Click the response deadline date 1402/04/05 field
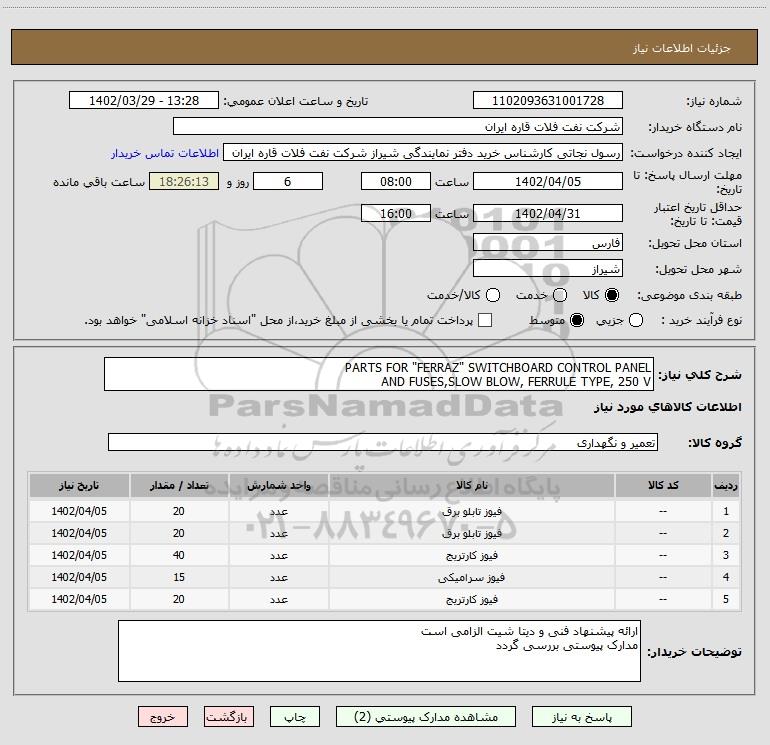This screenshot has width=770, height=745. tap(548, 182)
